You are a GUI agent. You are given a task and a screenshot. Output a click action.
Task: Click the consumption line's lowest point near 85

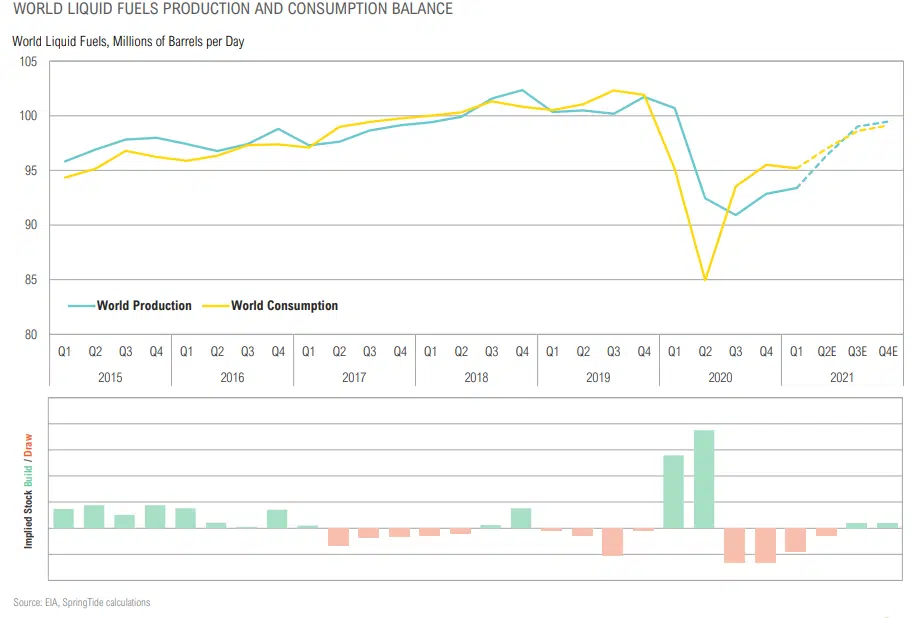coord(705,280)
